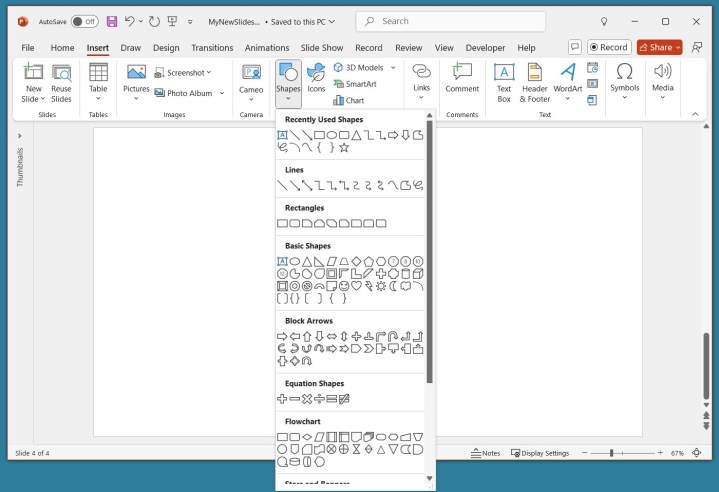Open the Notes pane from the status bar
Image resolution: width=719 pixels, height=492 pixels.
[x=485, y=453]
